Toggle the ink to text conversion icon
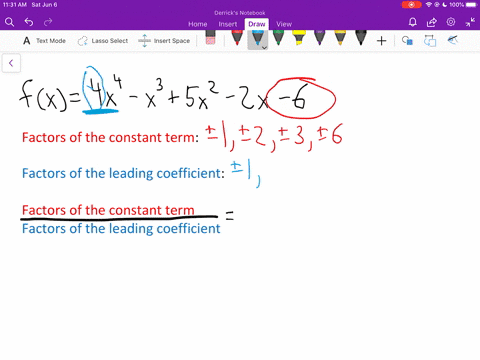This screenshot has width=480, height=360. click(430, 41)
